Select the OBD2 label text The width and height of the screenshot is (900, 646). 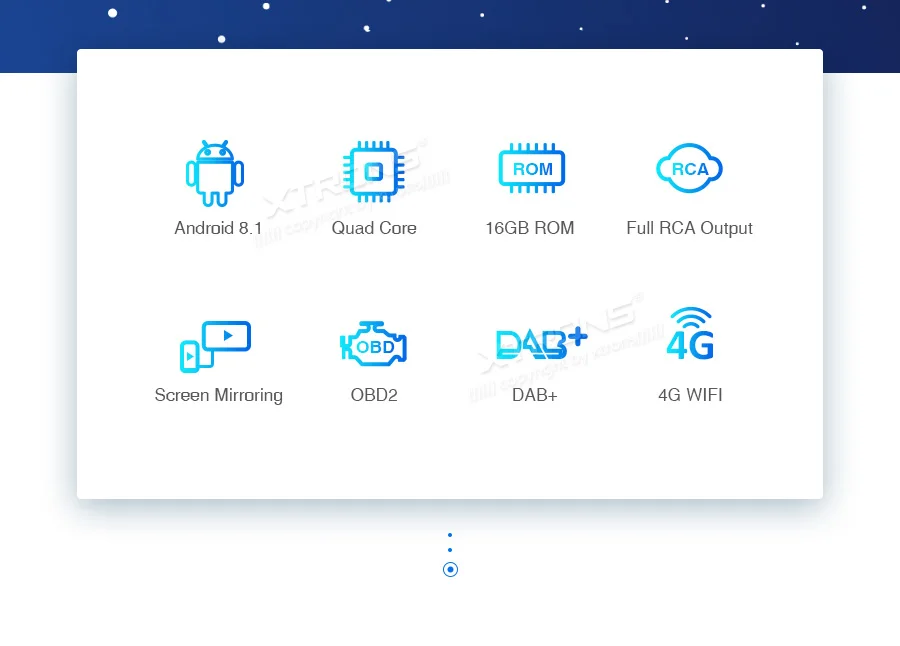point(374,395)
